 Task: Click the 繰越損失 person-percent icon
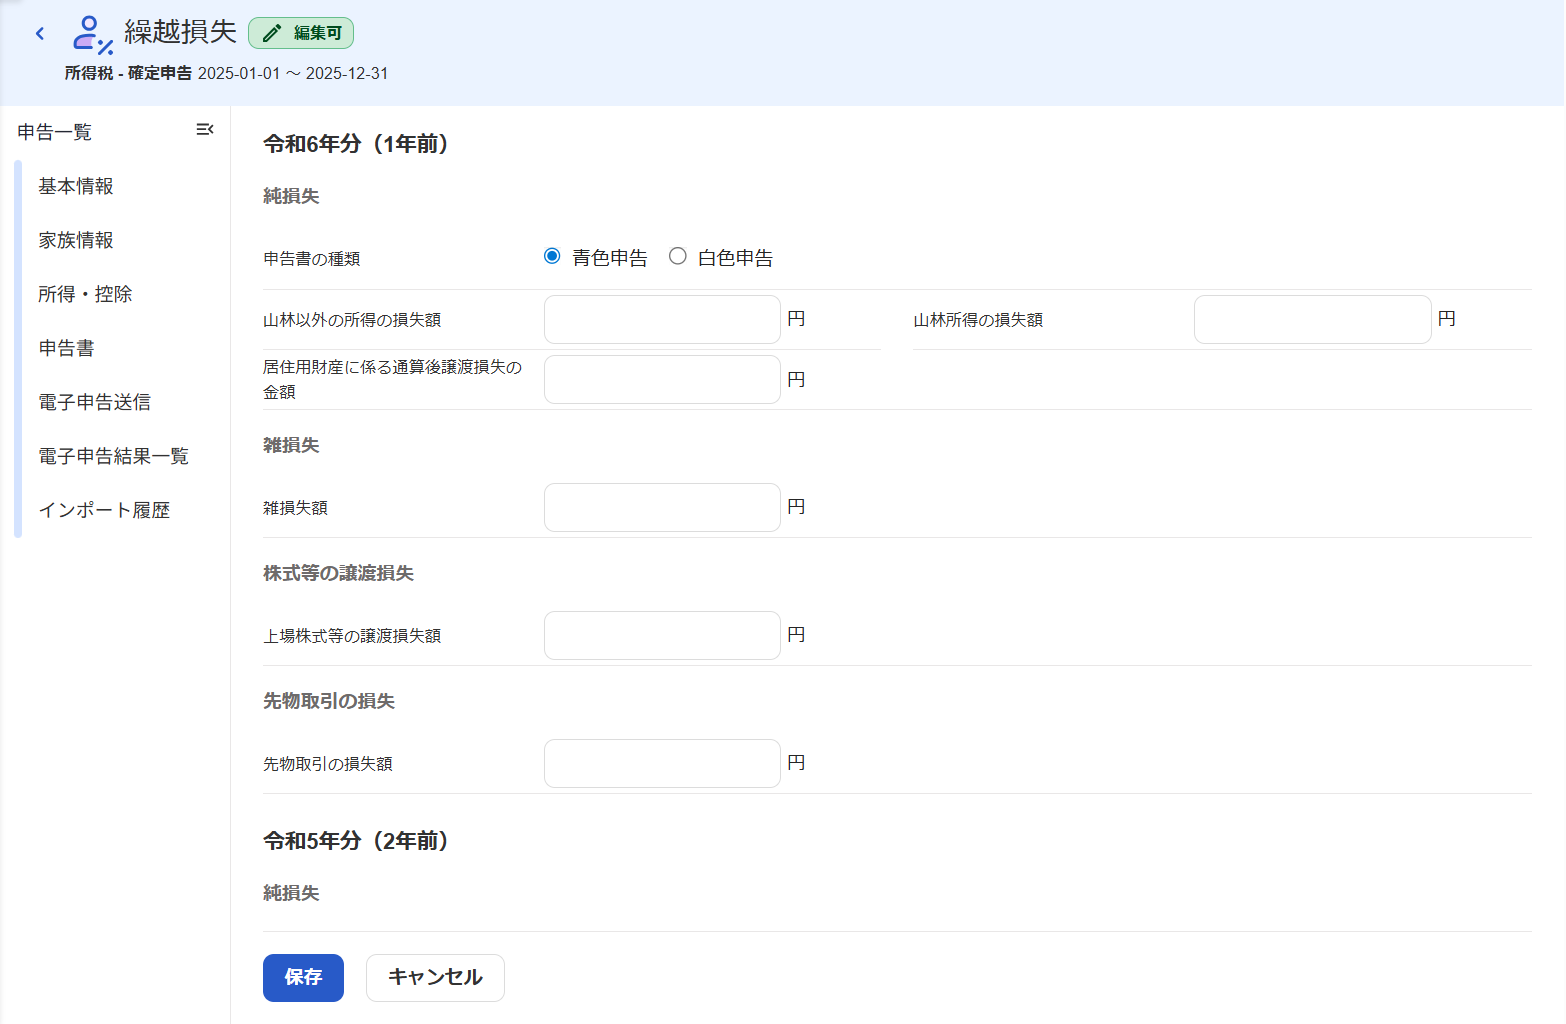(92, 34)
